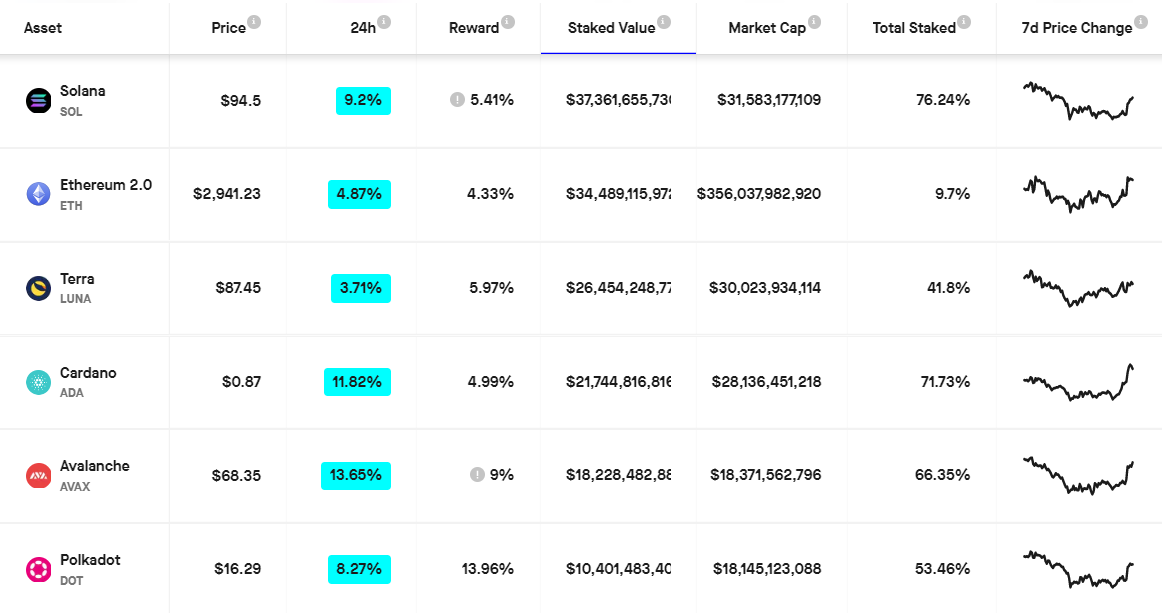Open the Terra asset link

tap(77, 279)
